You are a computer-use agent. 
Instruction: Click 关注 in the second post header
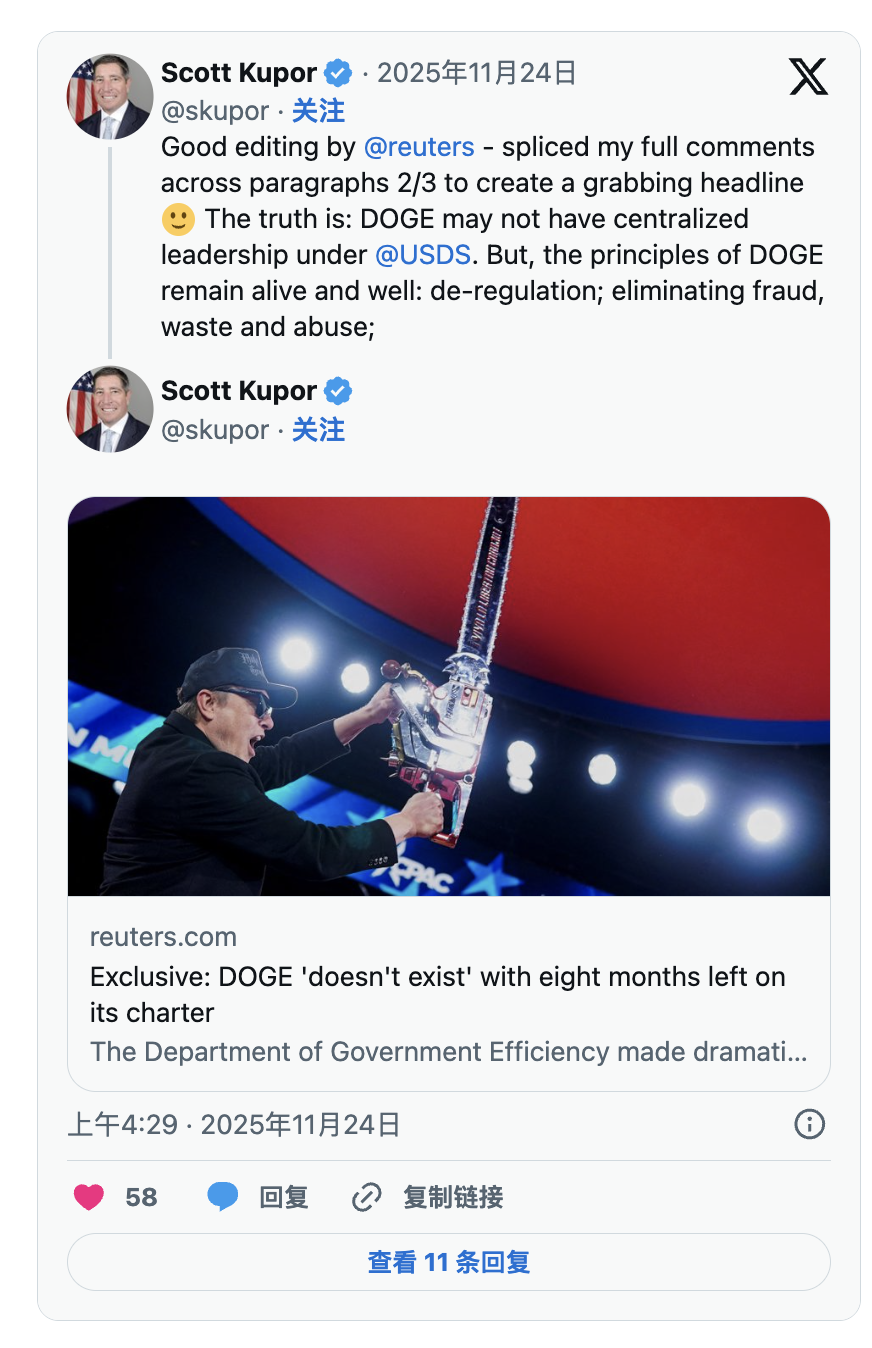tap(318, 430)
